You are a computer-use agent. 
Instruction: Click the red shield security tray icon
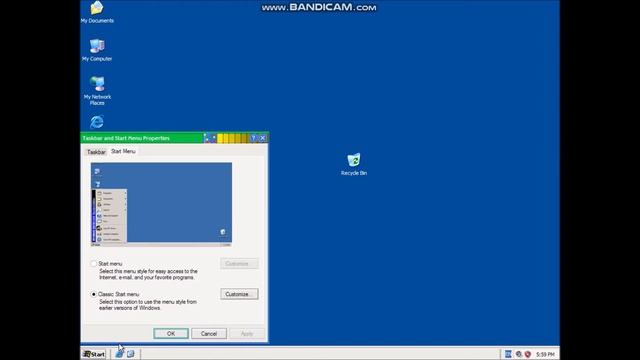coord(528,354)
